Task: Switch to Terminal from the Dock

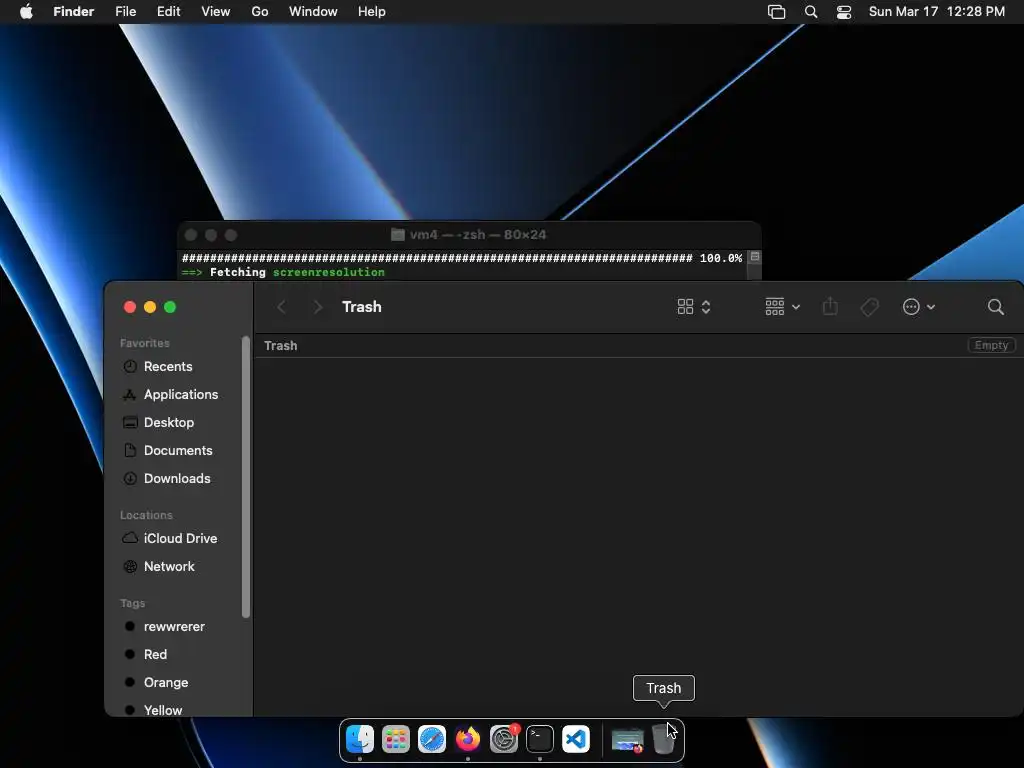Action: [x=539, y=739]
